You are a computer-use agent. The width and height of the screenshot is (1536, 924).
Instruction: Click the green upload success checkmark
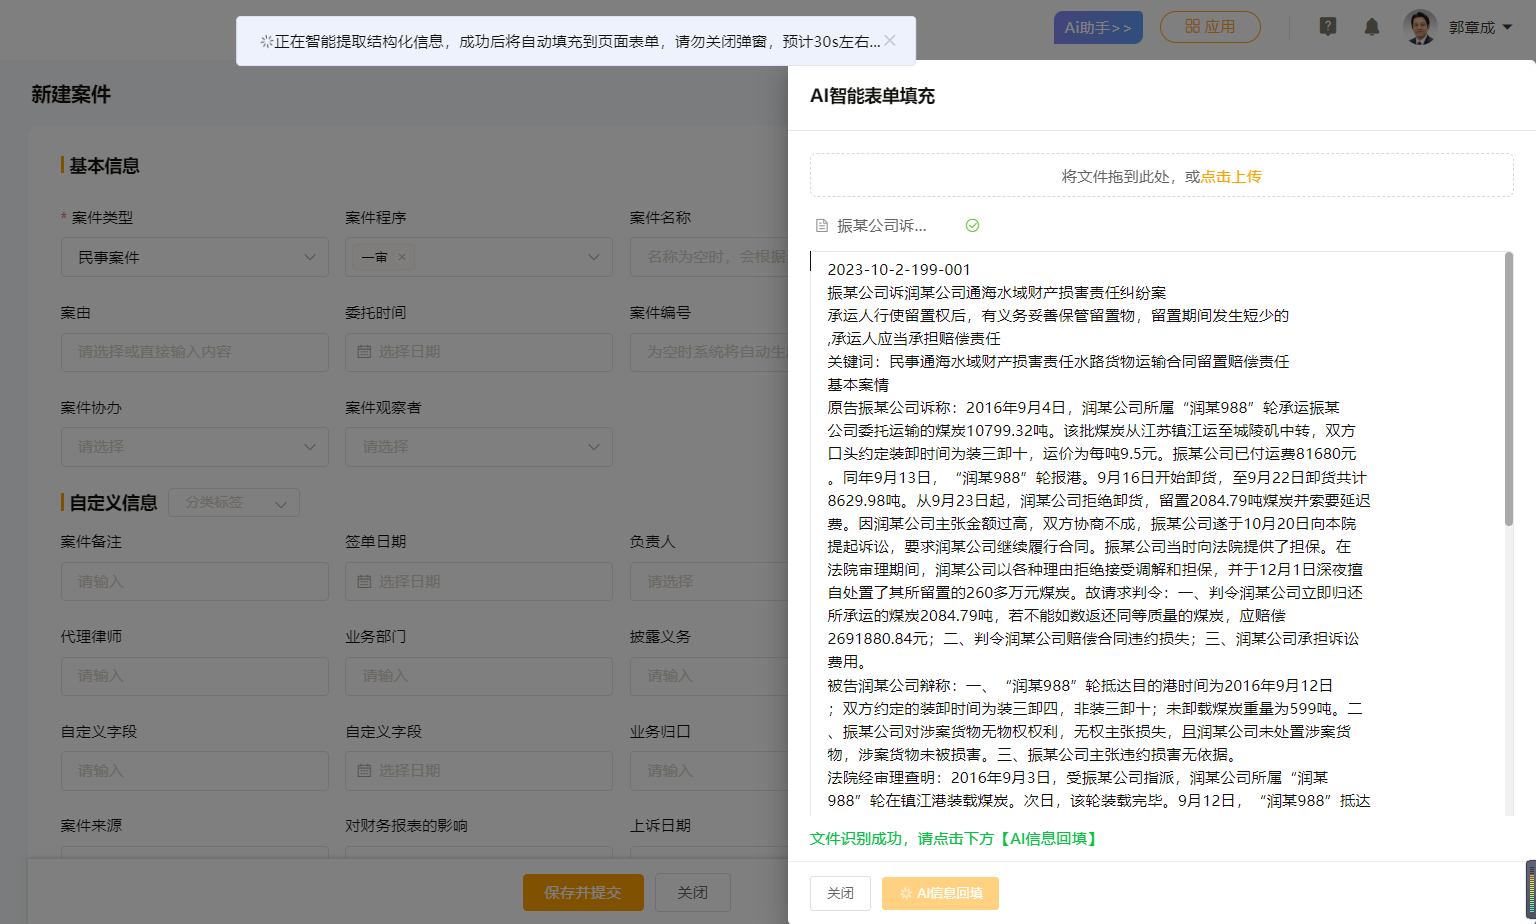pyautogui.click(x=972, y=226)
